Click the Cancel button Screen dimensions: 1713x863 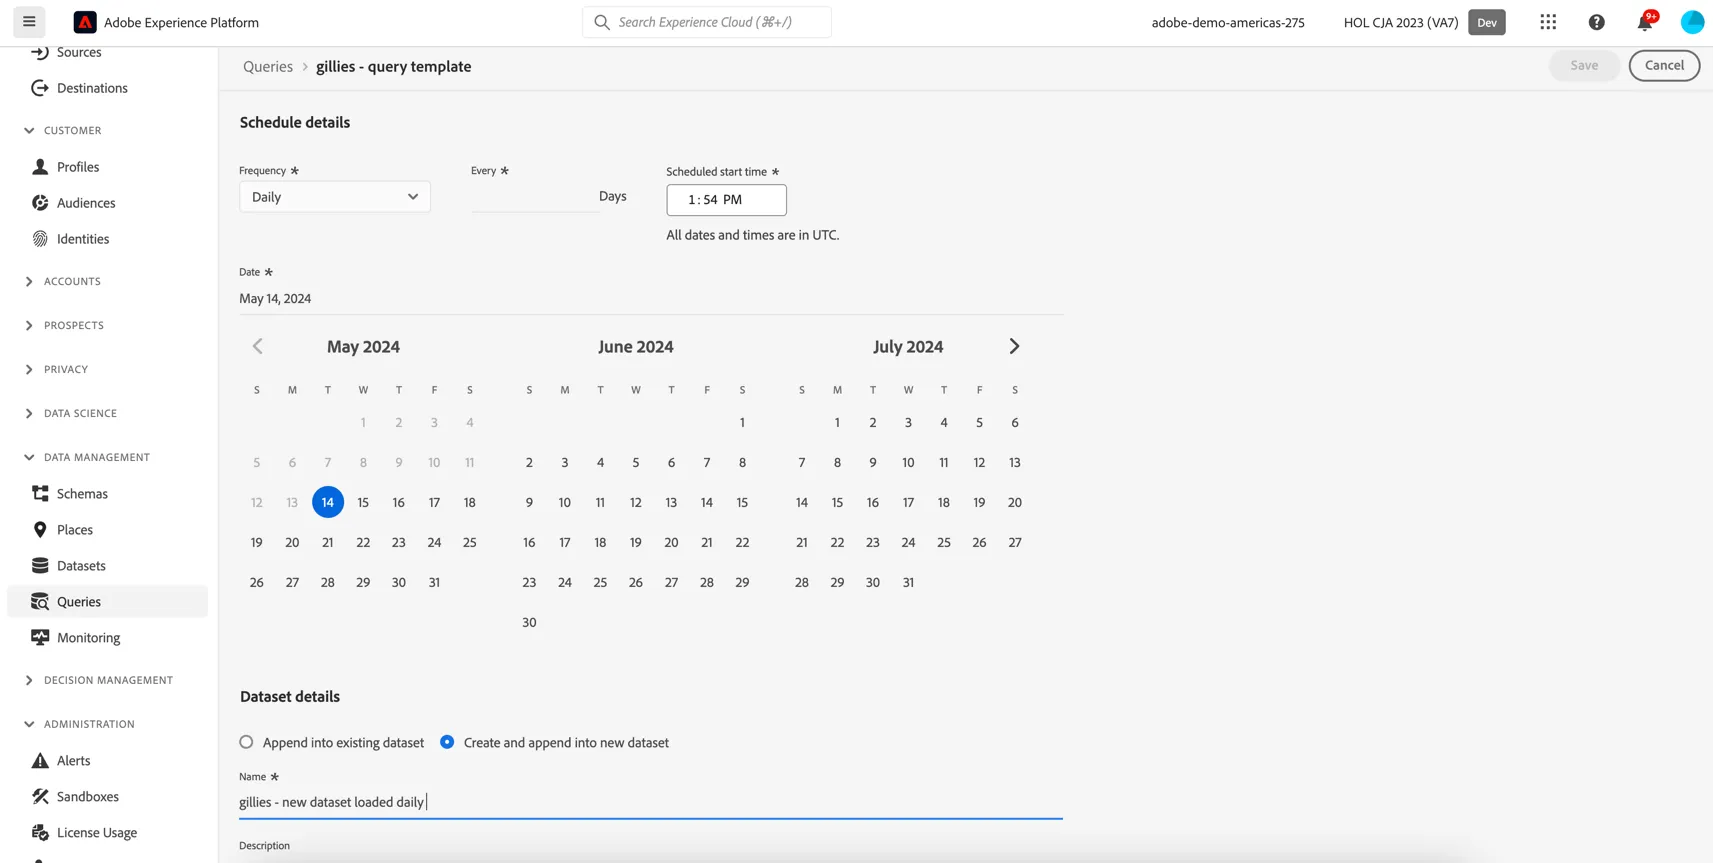coord(1664,66)
